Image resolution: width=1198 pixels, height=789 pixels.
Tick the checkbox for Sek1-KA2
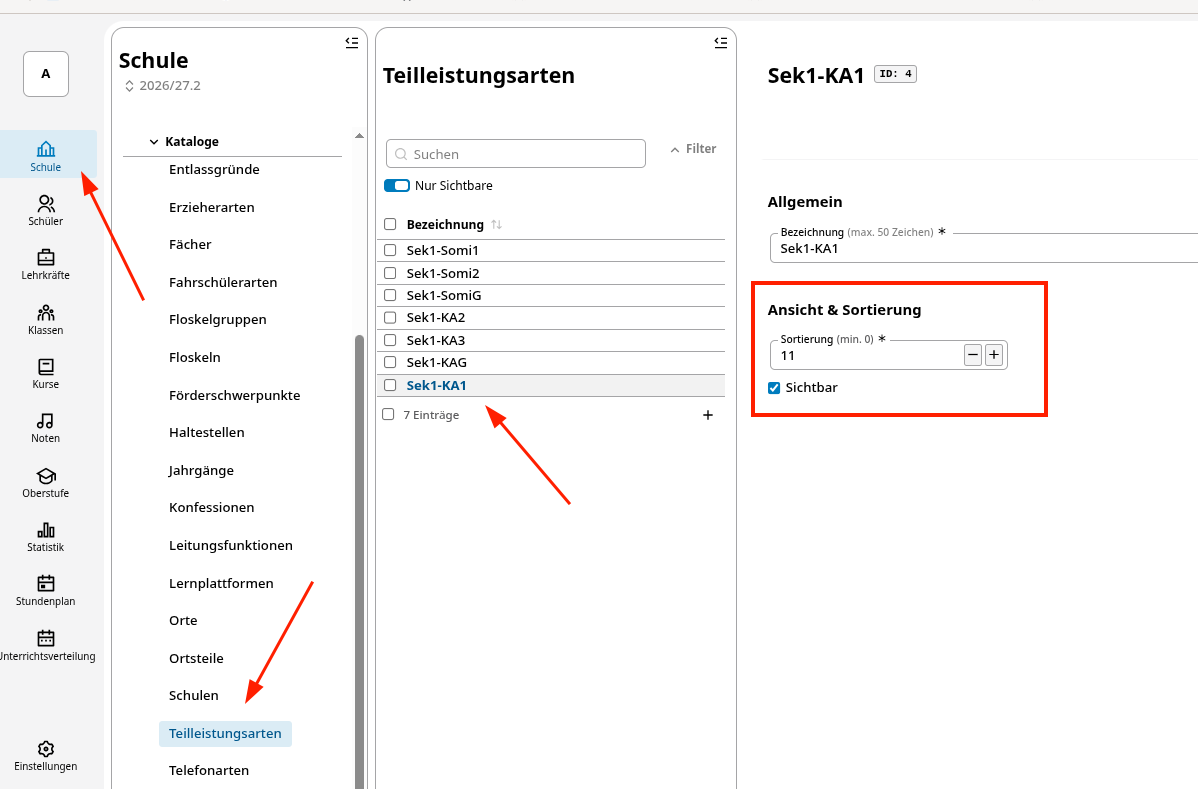pos(390,317)
